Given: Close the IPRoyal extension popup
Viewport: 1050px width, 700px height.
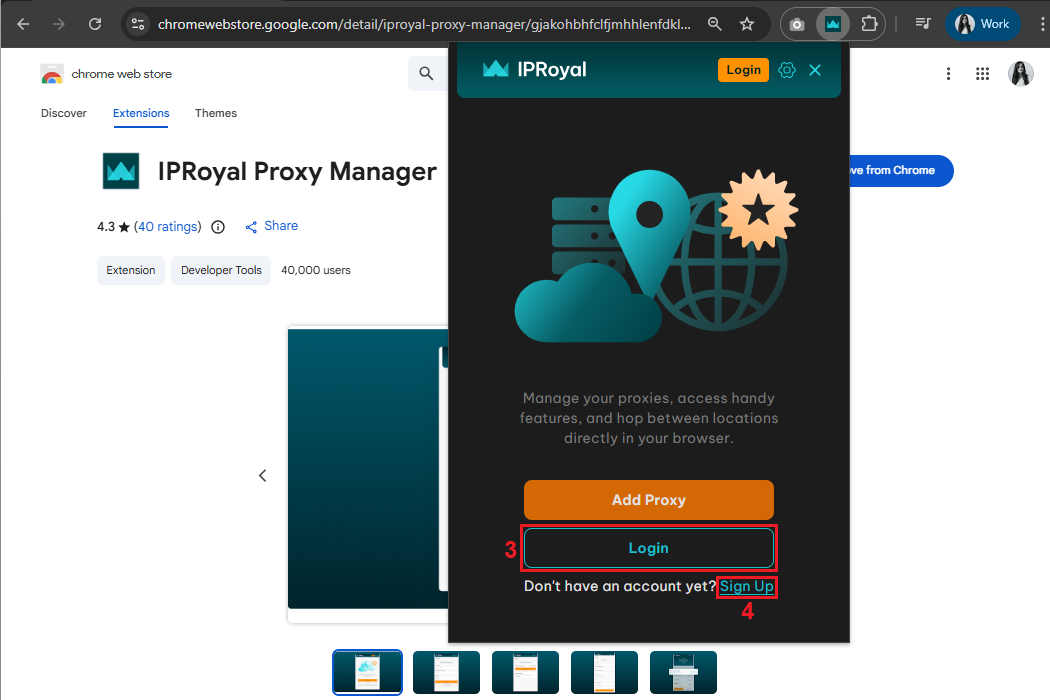Looking at the screenshot, I should pyautogui.click(x=815, y=70).
